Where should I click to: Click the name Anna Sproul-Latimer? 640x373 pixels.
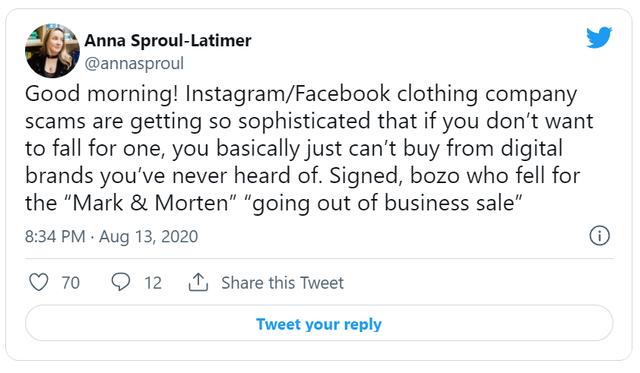tap(168, 40)
